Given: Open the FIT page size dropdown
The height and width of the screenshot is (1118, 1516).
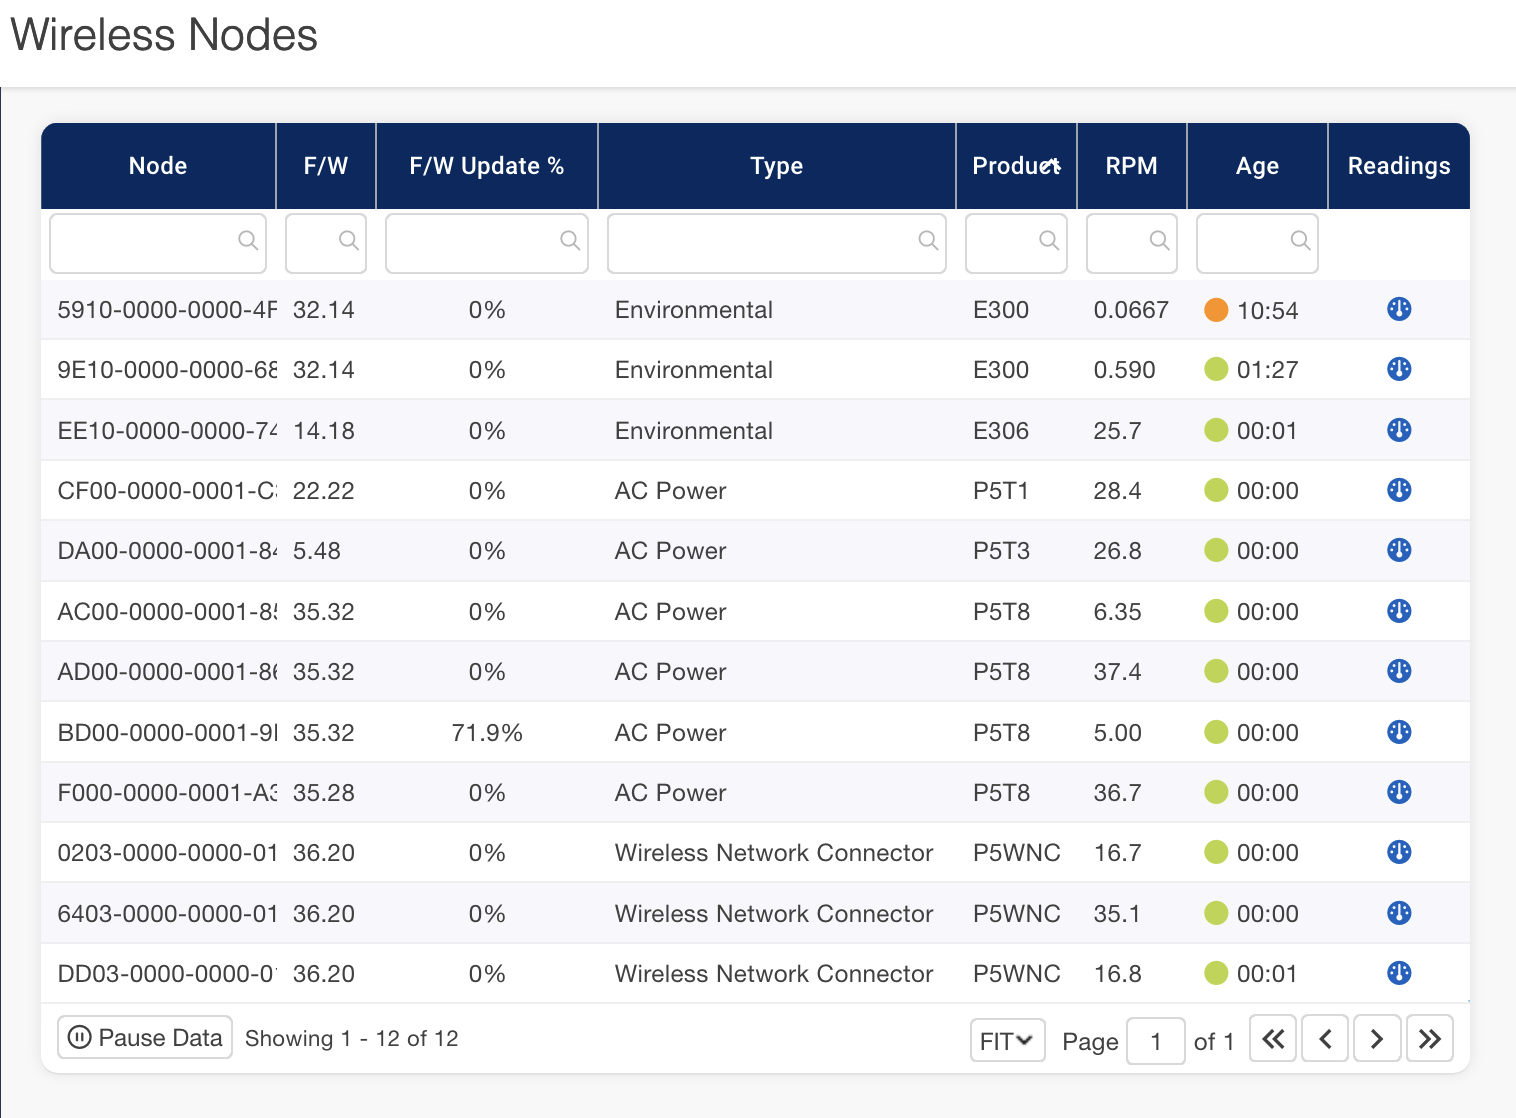Looking at the screenshot, I should tap(1006, 1041).
